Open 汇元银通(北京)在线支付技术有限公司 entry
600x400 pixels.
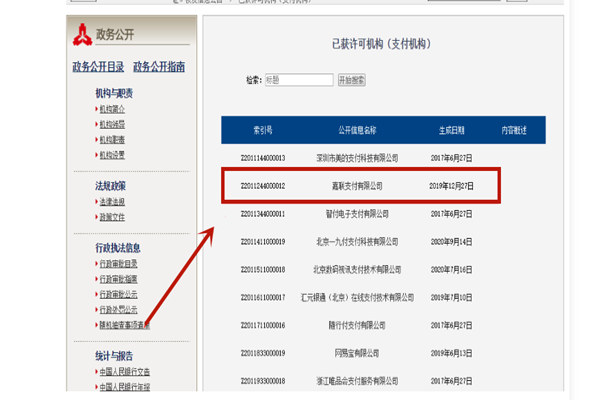357,297
